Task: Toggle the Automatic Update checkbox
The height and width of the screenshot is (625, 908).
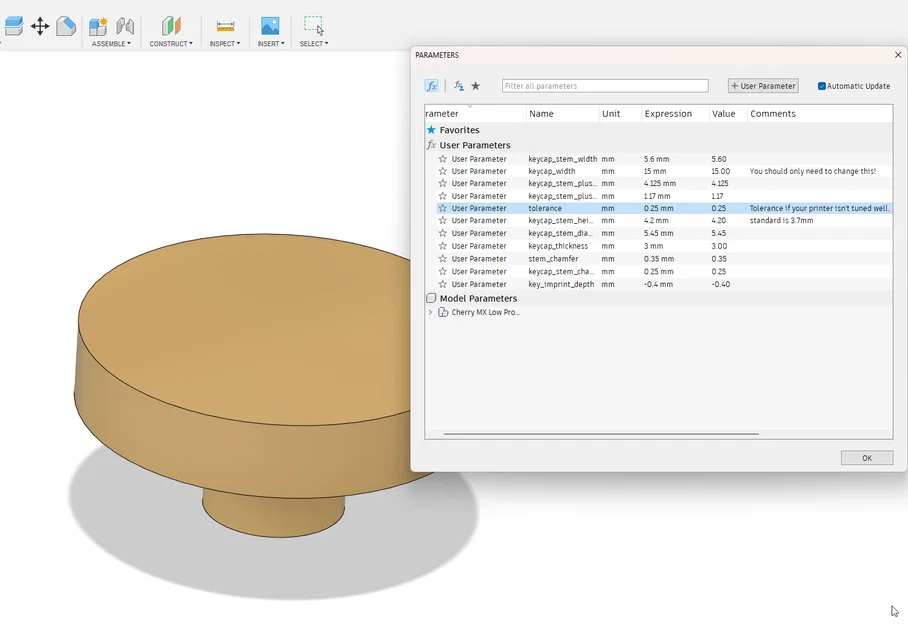Action: [821, 86]
